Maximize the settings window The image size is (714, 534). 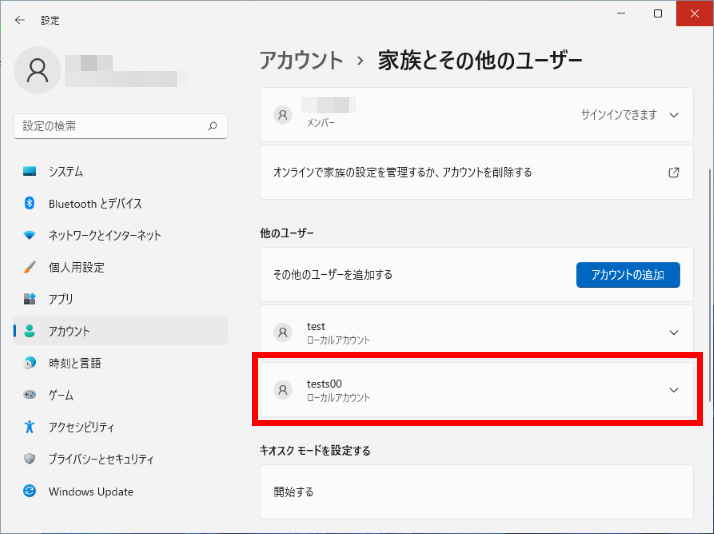coord(658,14)
